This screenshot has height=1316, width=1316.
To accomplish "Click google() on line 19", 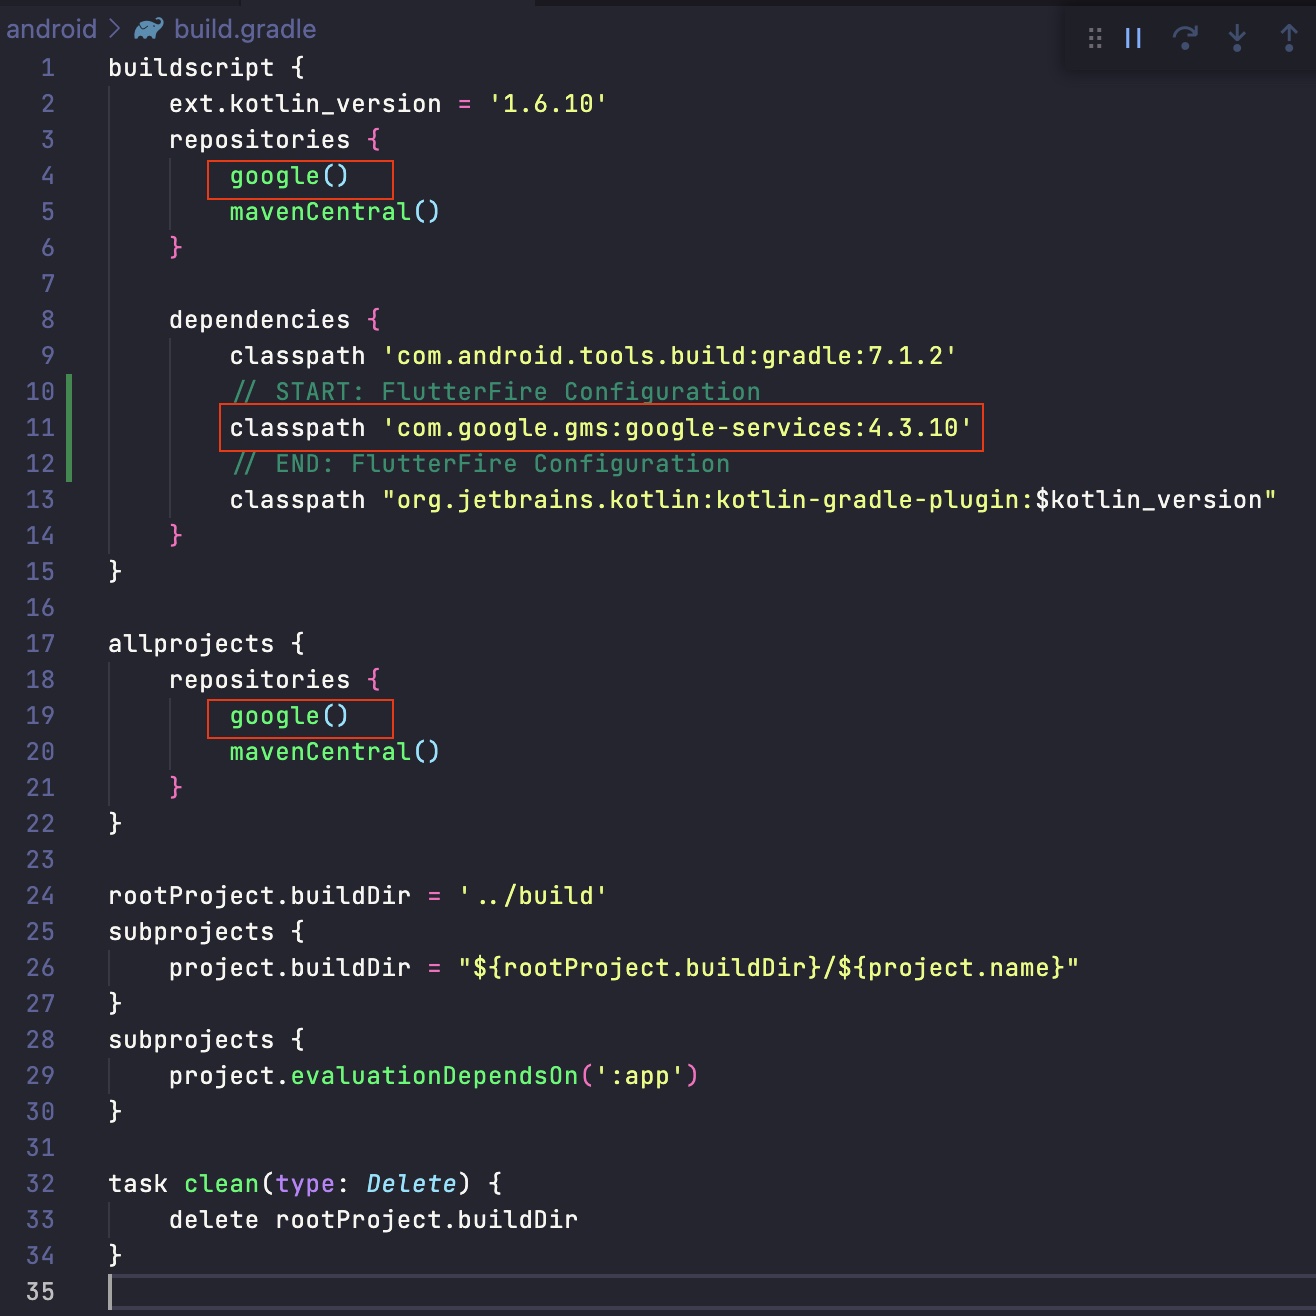I will (290, 716).
